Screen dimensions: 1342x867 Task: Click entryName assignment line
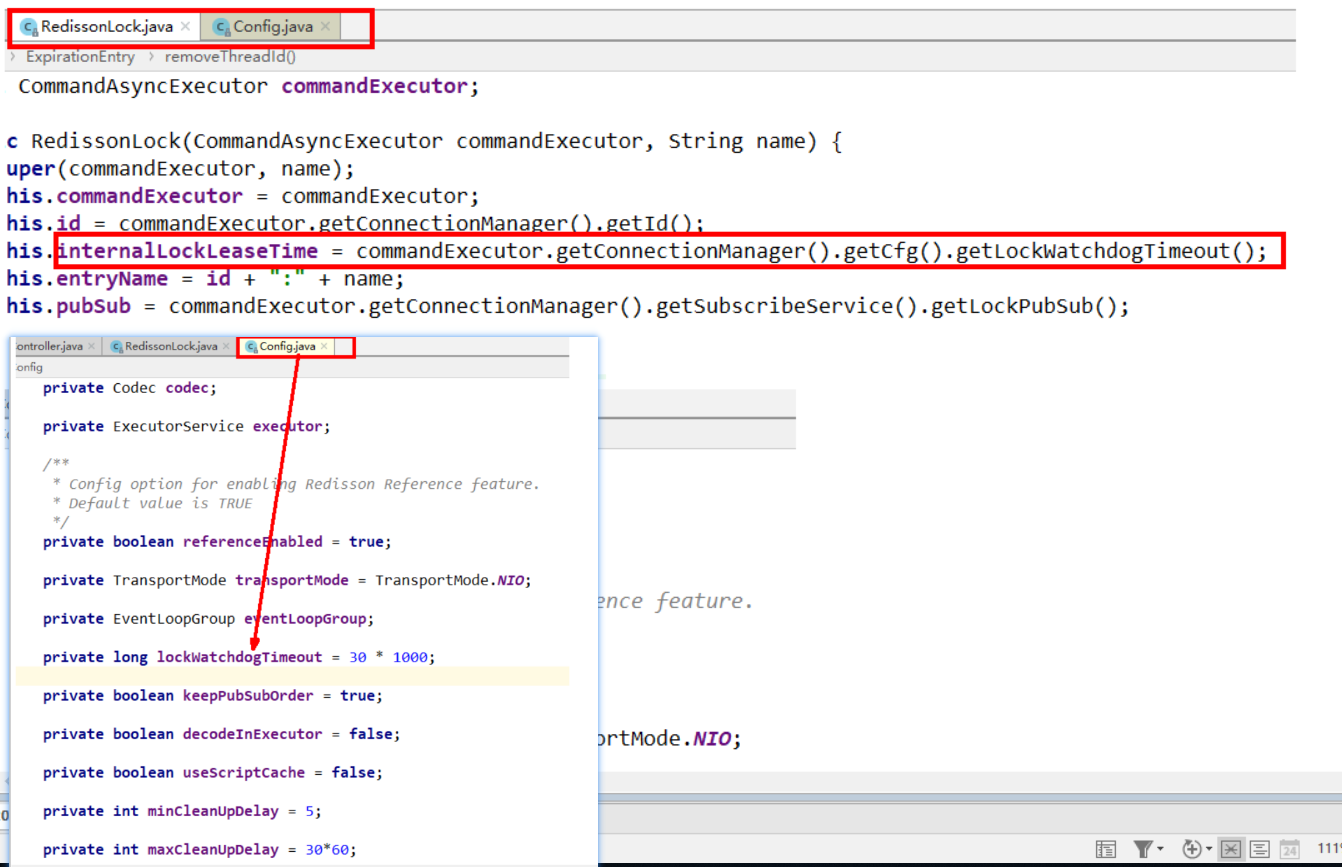pyautogui.click(x=205, y=278)
